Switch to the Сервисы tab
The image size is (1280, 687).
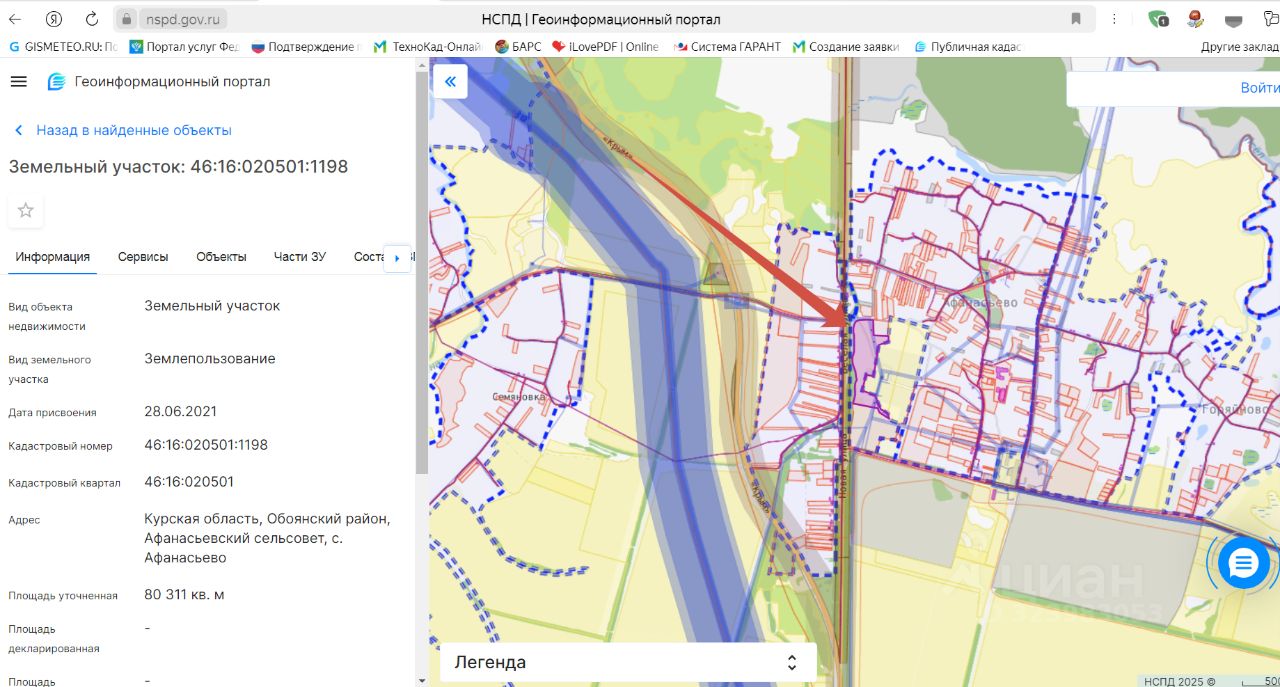(143, 257)
